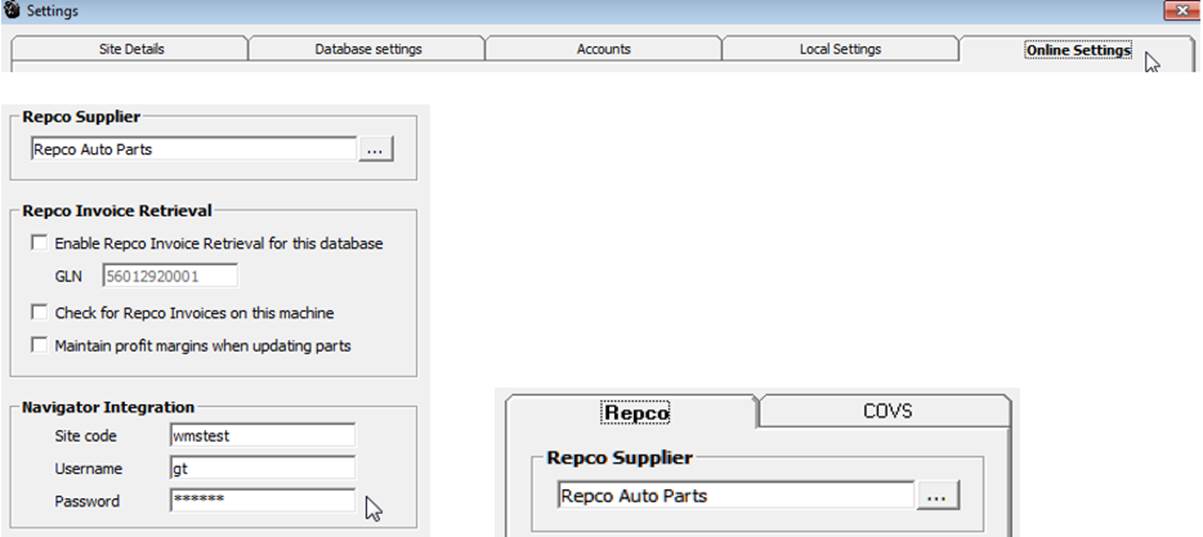
Task: Browse suppliers with the ellipsis button above Invoice Retrieval
Action: pyautogui.click(x=376, y=150)
